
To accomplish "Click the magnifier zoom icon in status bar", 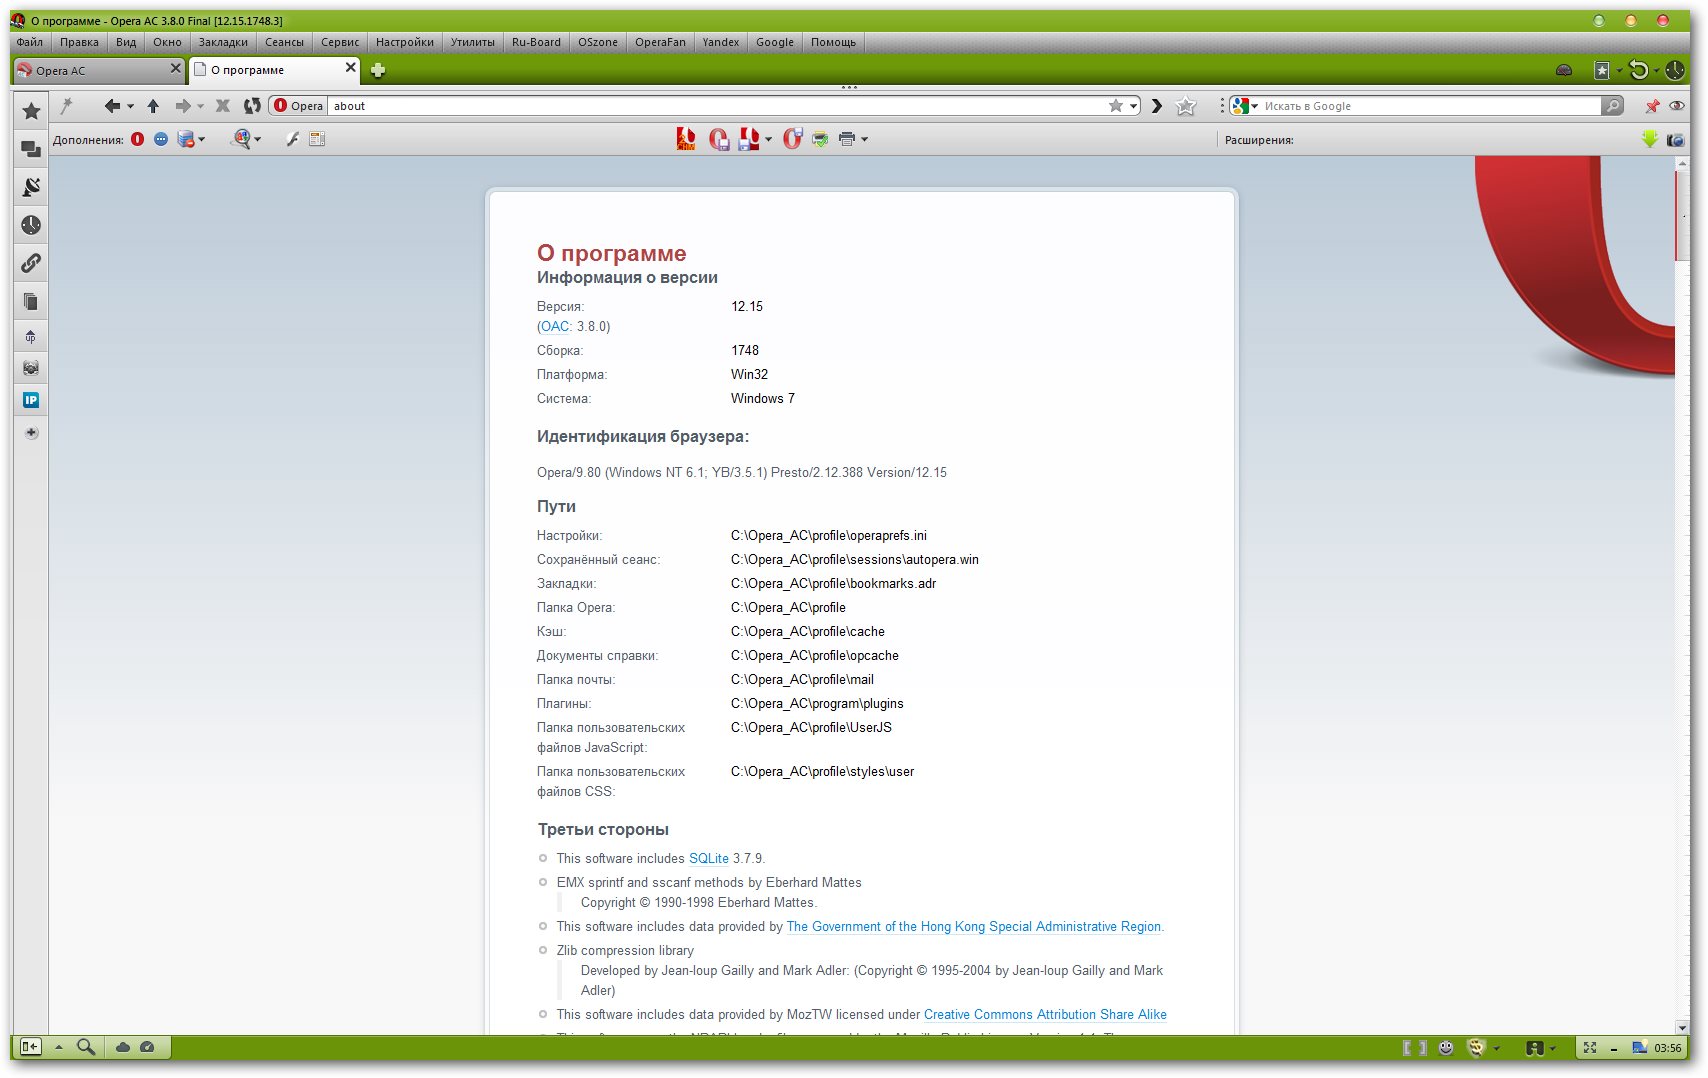I will point(86,1047).
